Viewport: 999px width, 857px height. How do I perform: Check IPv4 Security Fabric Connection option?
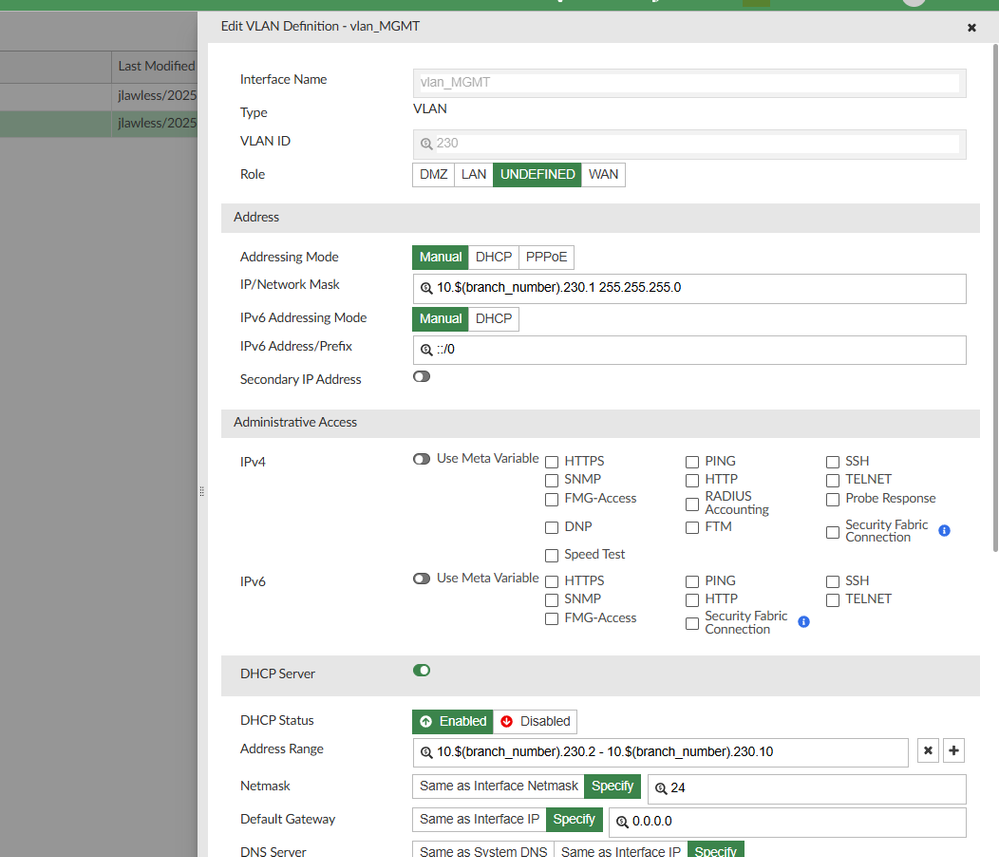[x=833, y=532]
